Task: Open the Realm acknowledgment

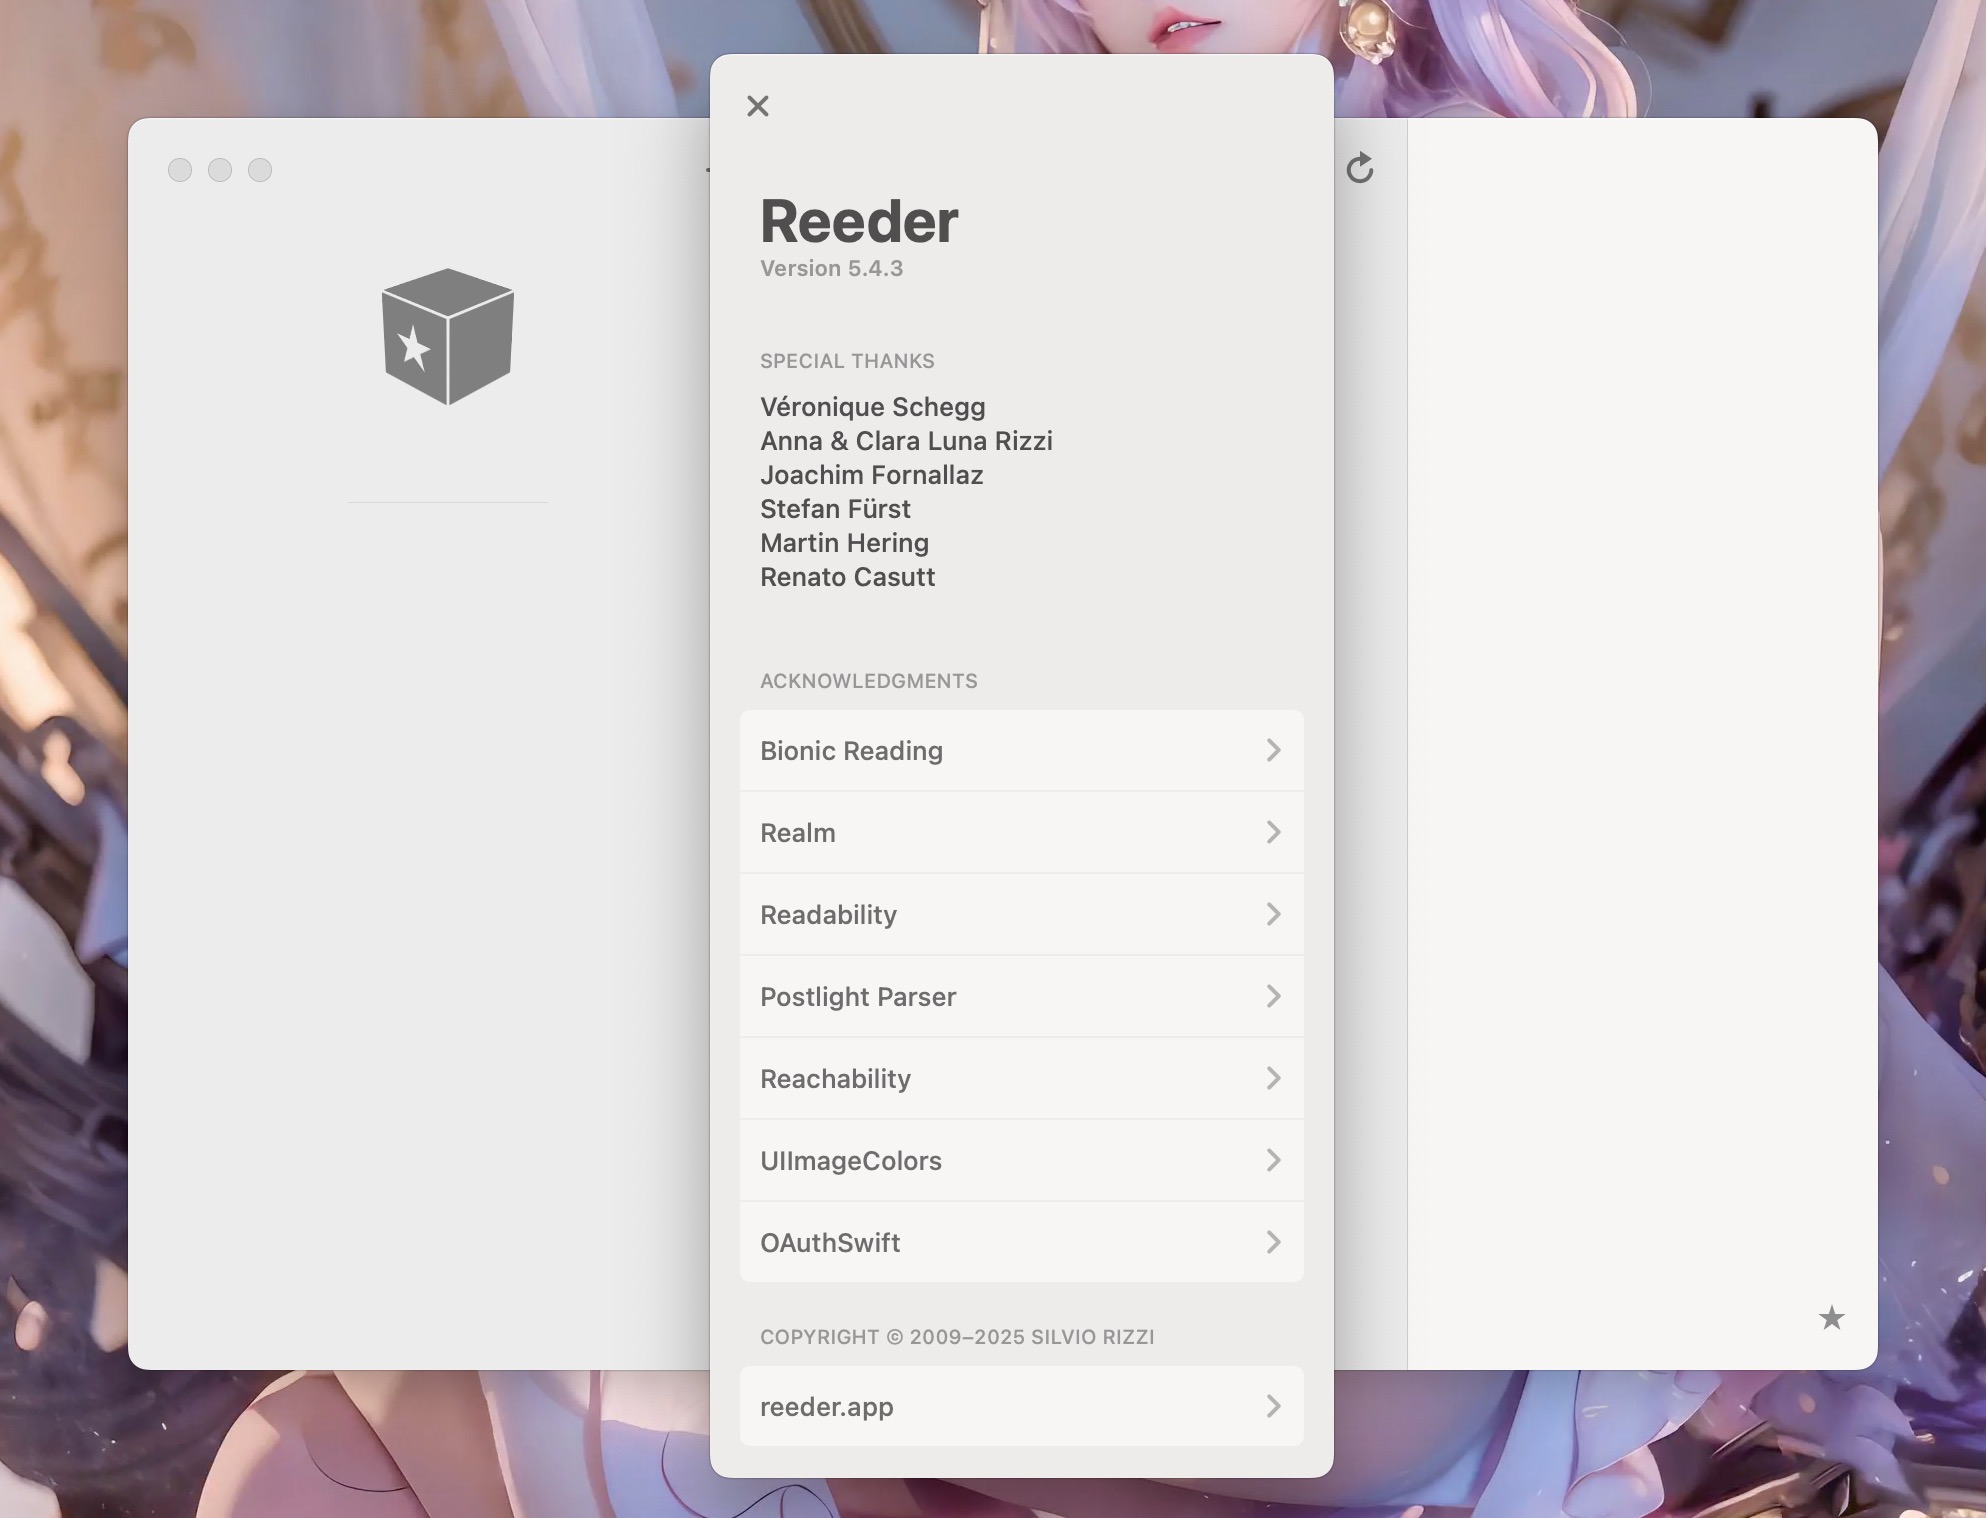Action: click(x=1021, y=833)
